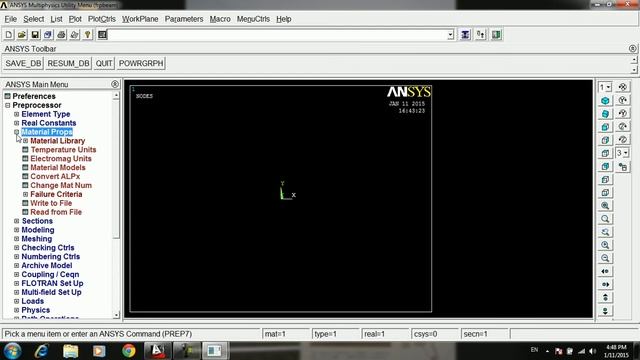Click the Pan Model Up arrow icon
The image size is (640, 360).
(x=605, y=297)
